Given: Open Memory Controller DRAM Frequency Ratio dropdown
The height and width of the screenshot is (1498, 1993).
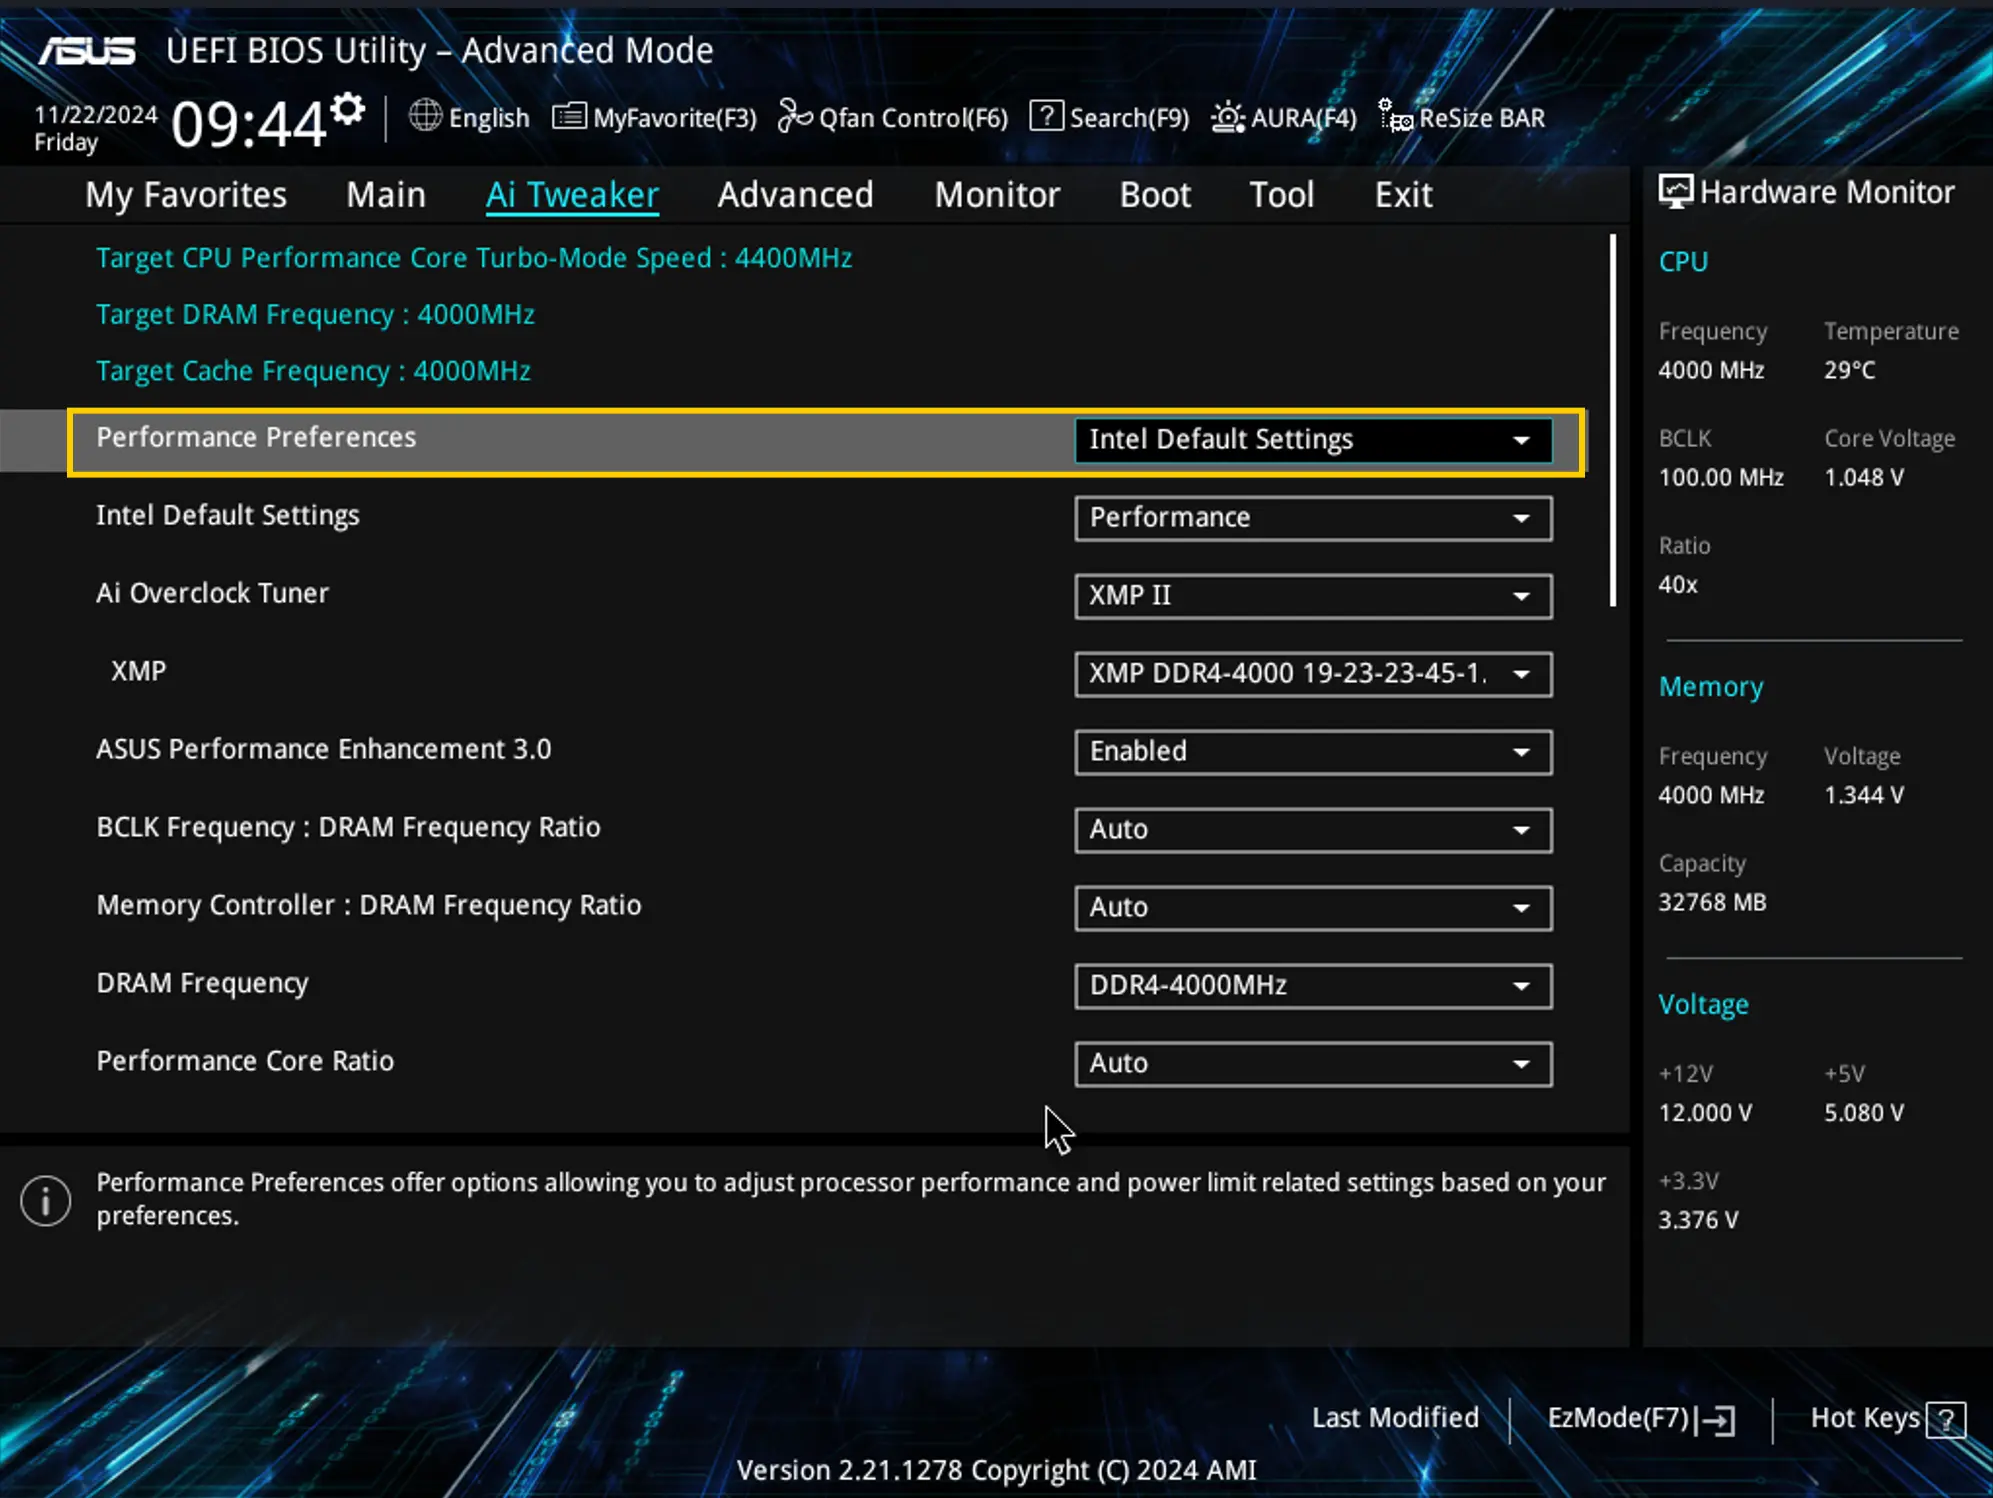Looking at the screenshot, I should coord(1313,908).
